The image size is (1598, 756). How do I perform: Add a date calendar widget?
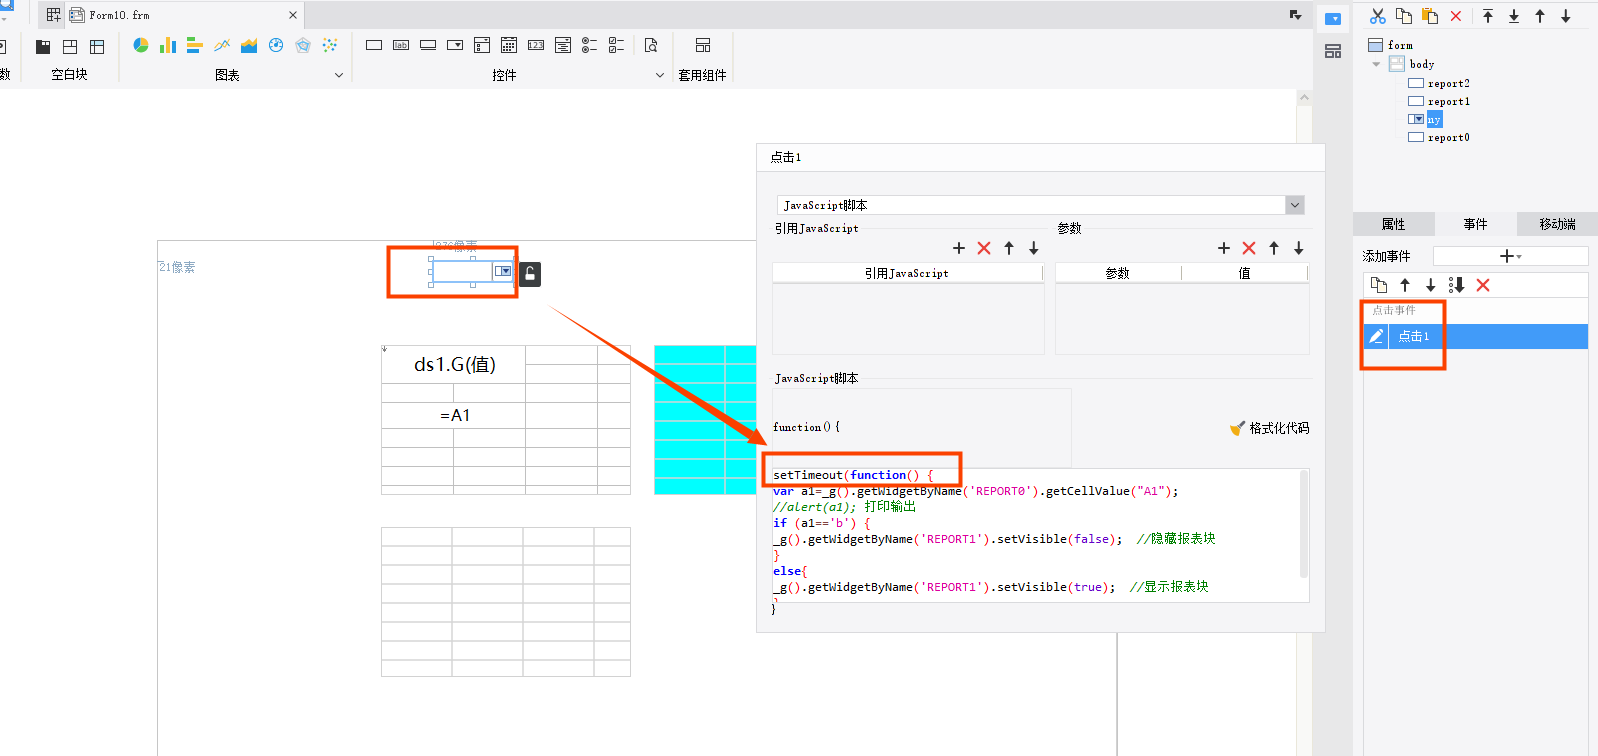click(509, 46)
